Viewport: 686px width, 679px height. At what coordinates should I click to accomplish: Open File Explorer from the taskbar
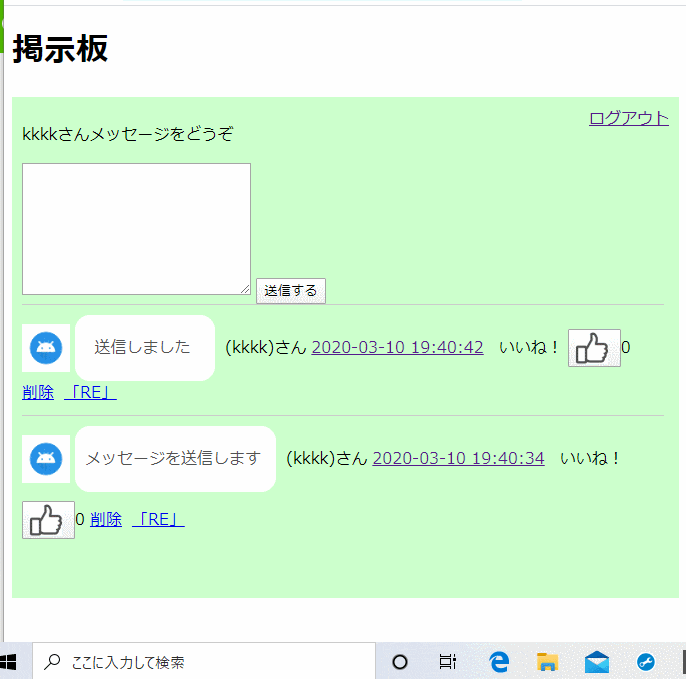(x=547, y=662)
